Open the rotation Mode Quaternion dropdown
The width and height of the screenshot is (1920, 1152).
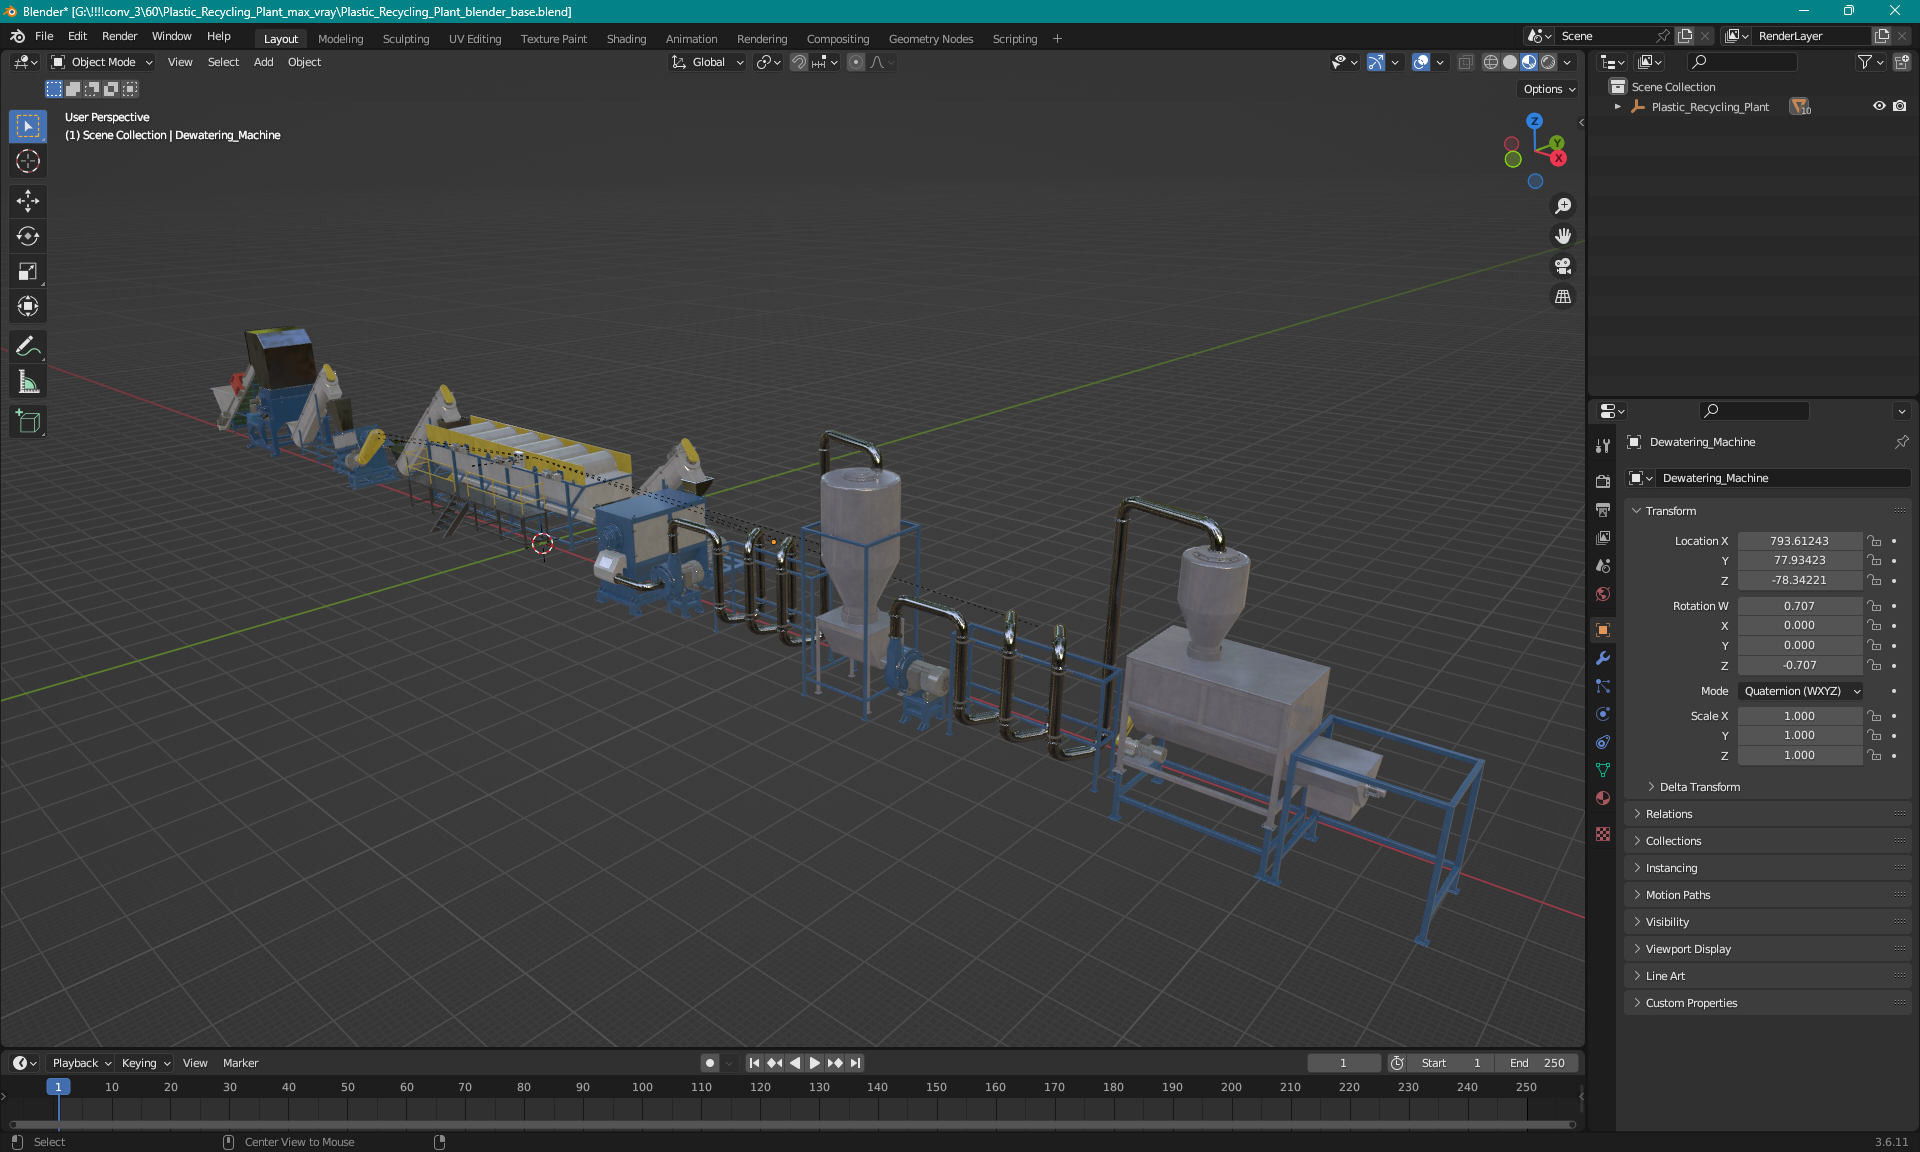point(1800,691)
